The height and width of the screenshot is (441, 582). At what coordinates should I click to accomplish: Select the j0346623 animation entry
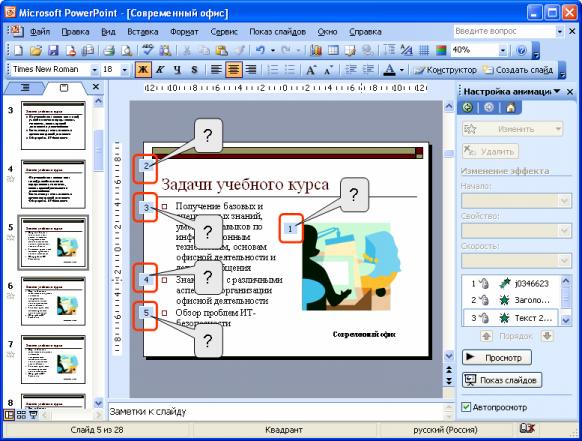point(510,284)
